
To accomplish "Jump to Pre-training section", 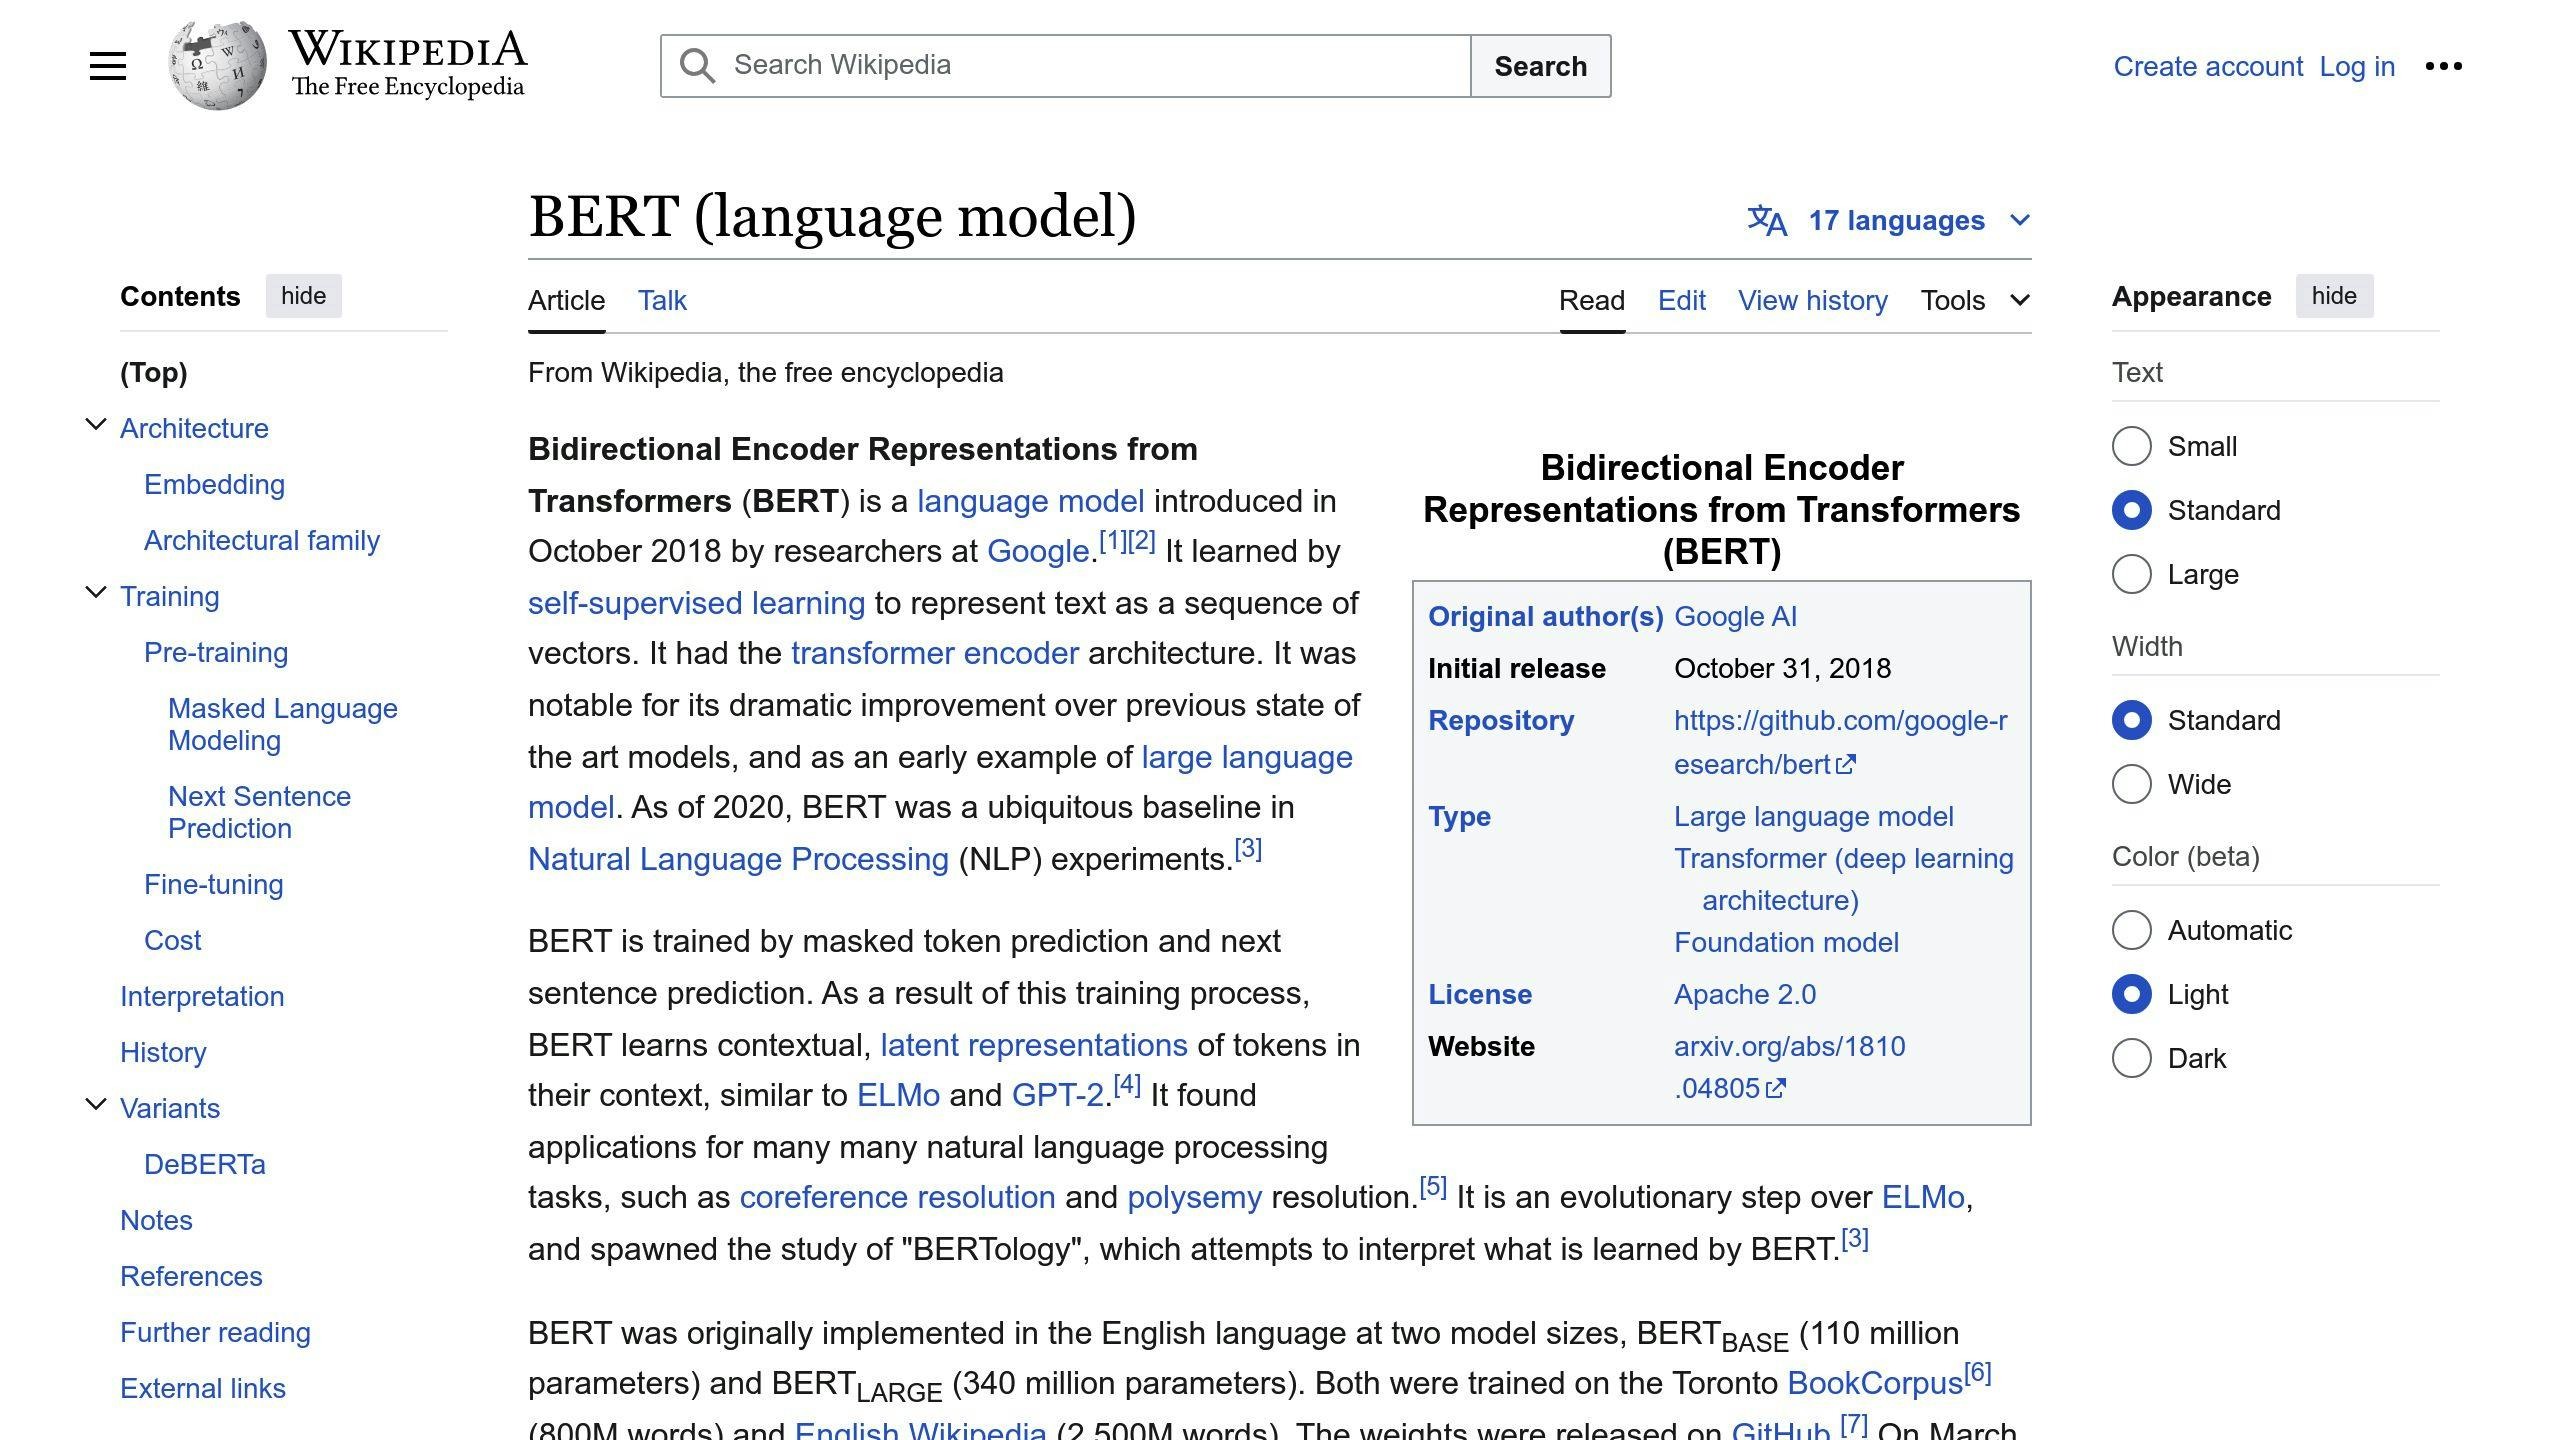I will tap(216, 652).
